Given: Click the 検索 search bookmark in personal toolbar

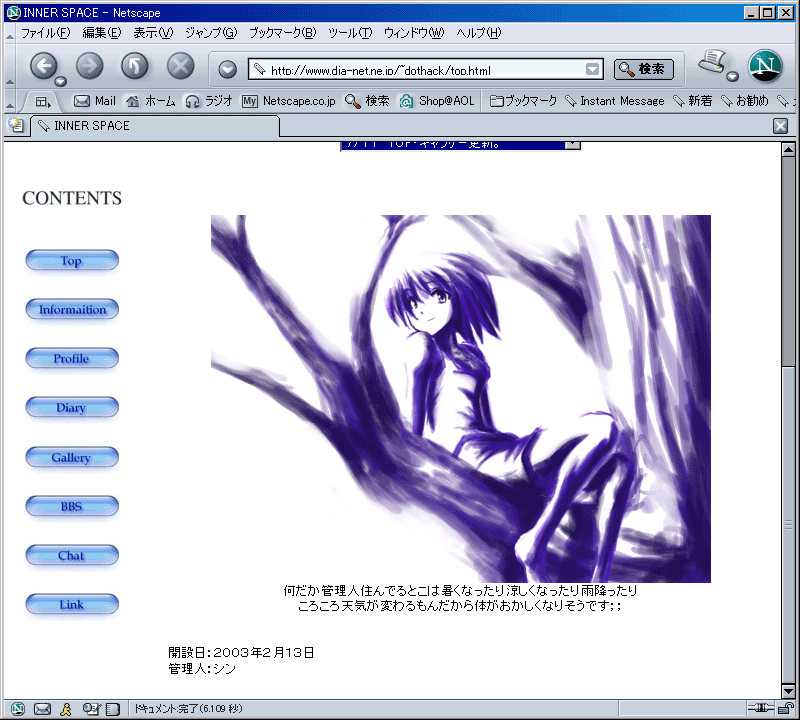Looking at the screenshot, I should click(367, 101).
